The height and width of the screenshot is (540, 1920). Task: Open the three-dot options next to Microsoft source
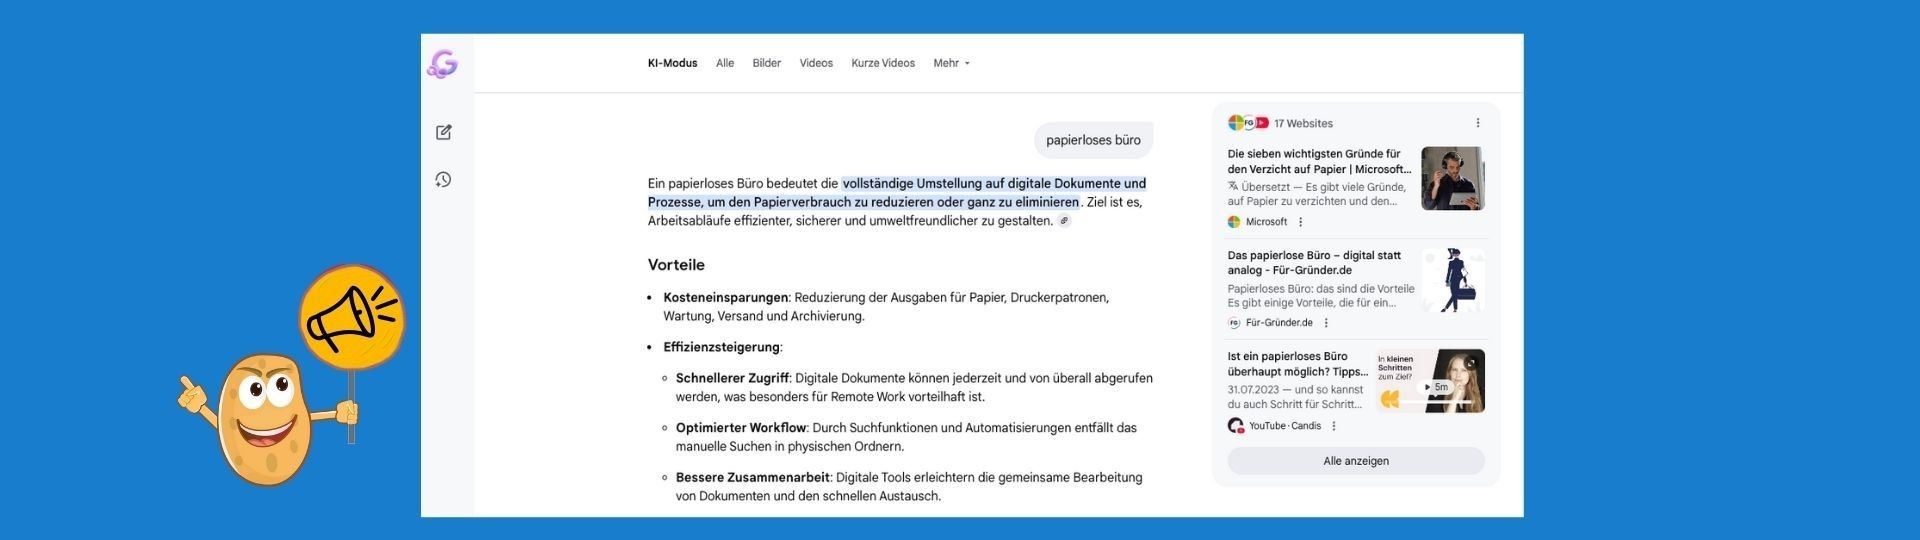point(1300,222)
